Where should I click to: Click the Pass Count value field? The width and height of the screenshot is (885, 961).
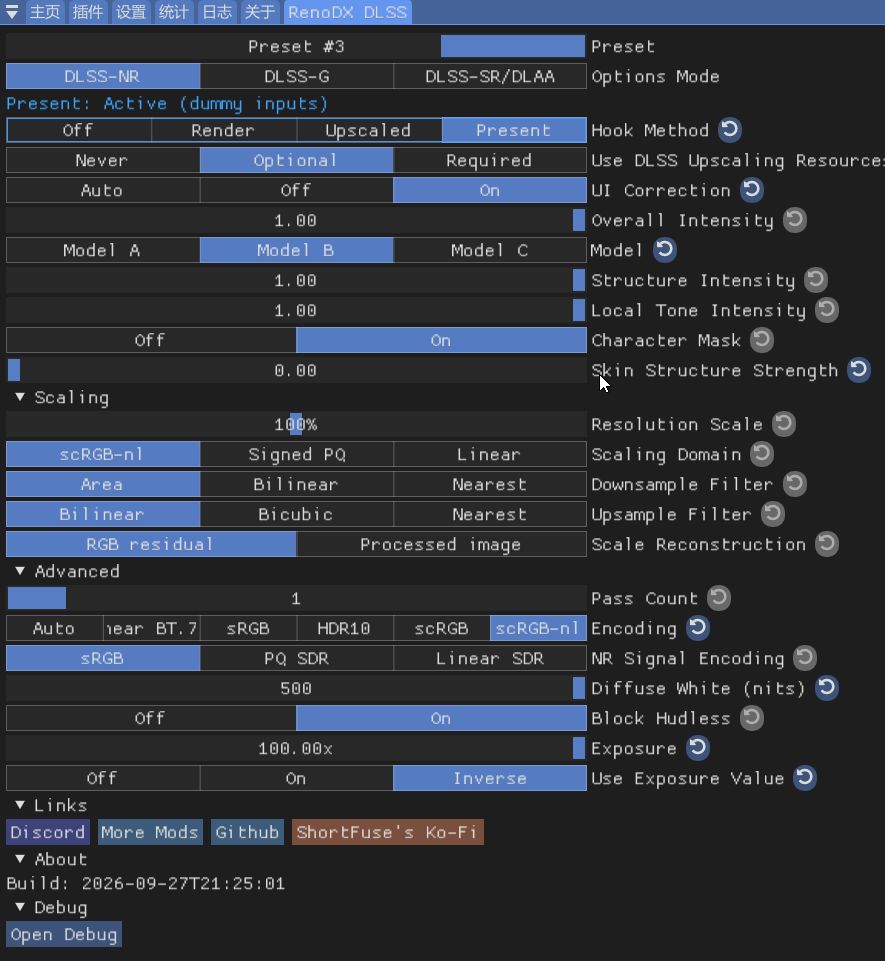(x=296, y=598)
